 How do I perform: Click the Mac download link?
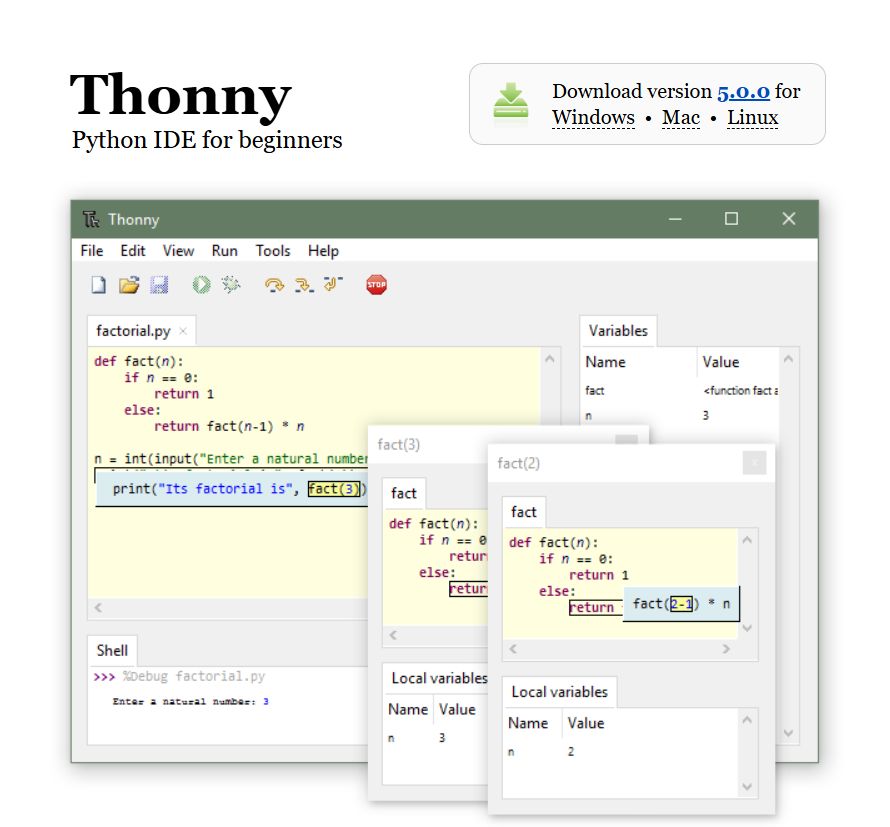[x=681, y=117]
